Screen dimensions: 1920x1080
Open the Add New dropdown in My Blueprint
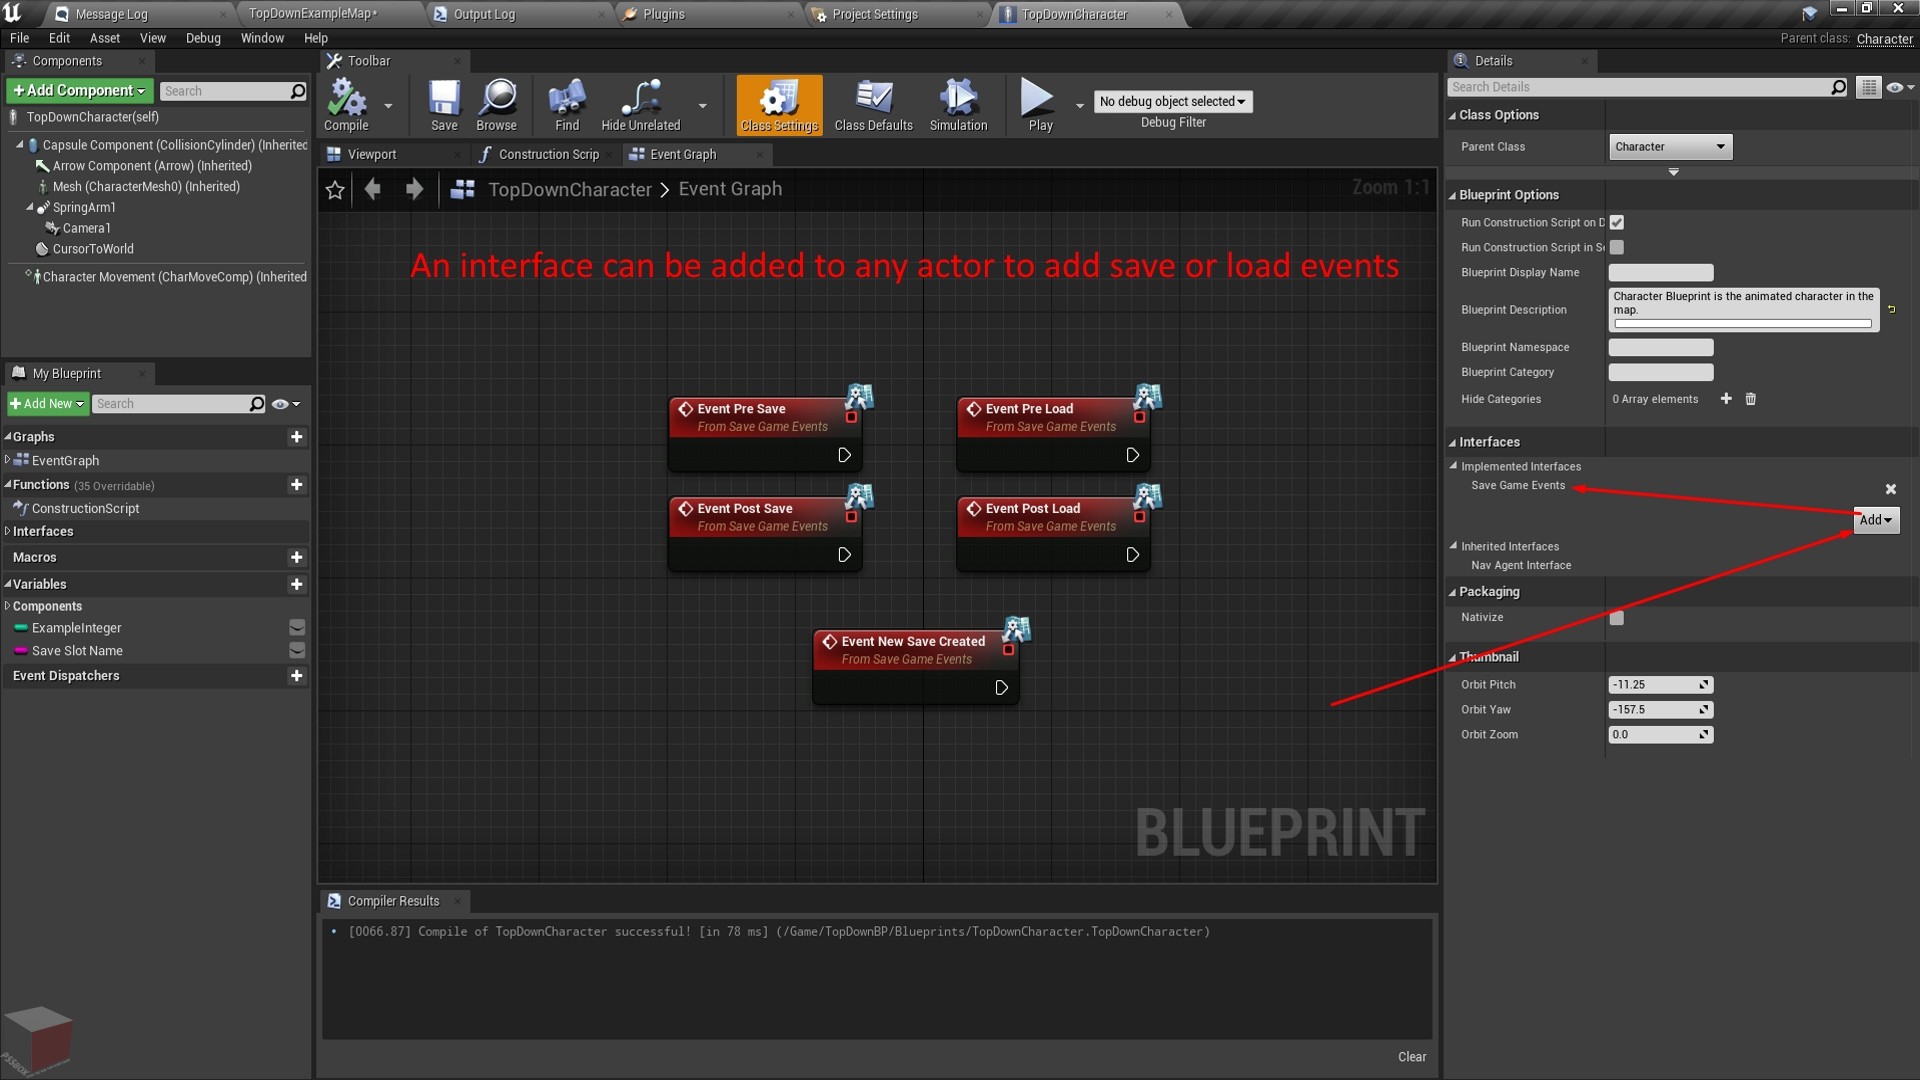48,404
